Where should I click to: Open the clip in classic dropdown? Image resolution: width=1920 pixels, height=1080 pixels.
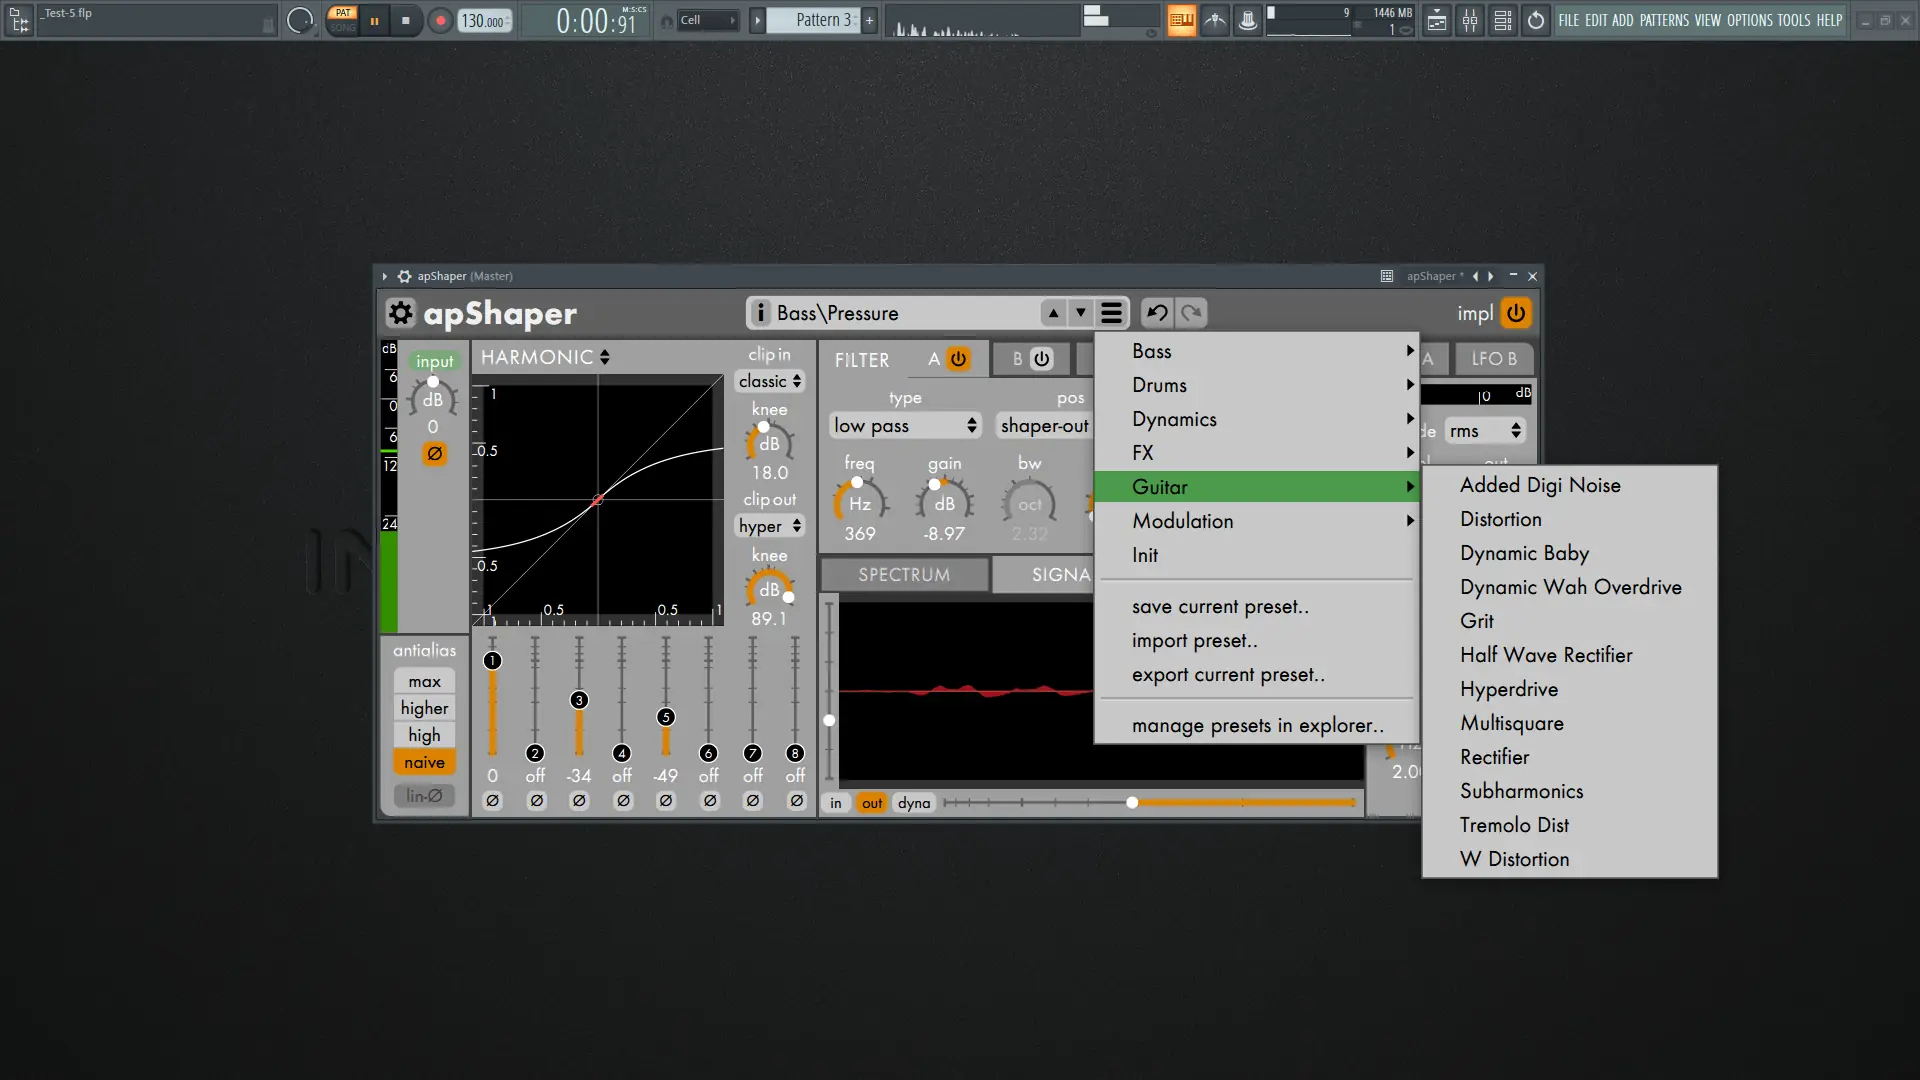(x=769, y=381)
